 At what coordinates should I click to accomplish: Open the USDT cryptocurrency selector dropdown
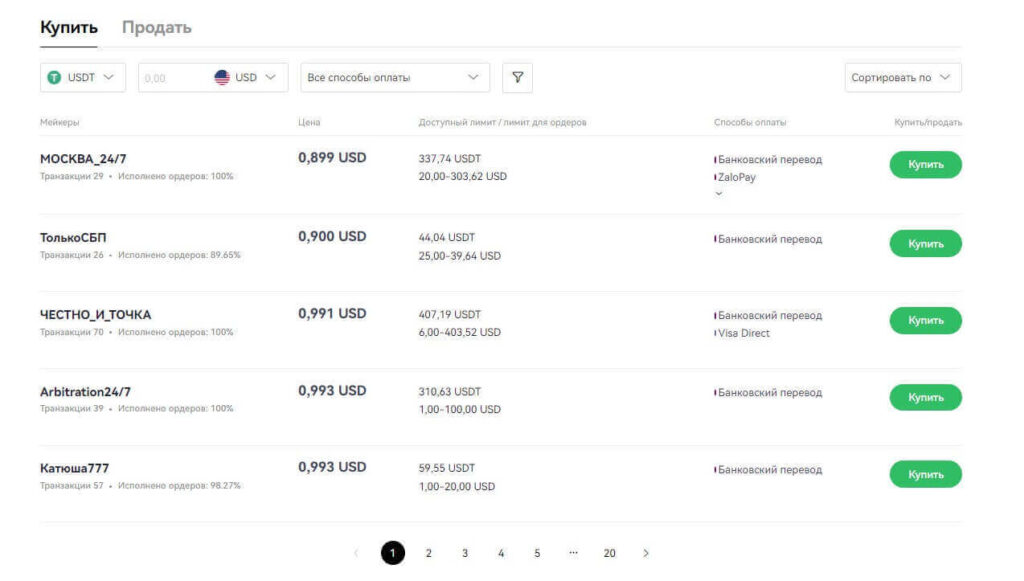[82, 76]
